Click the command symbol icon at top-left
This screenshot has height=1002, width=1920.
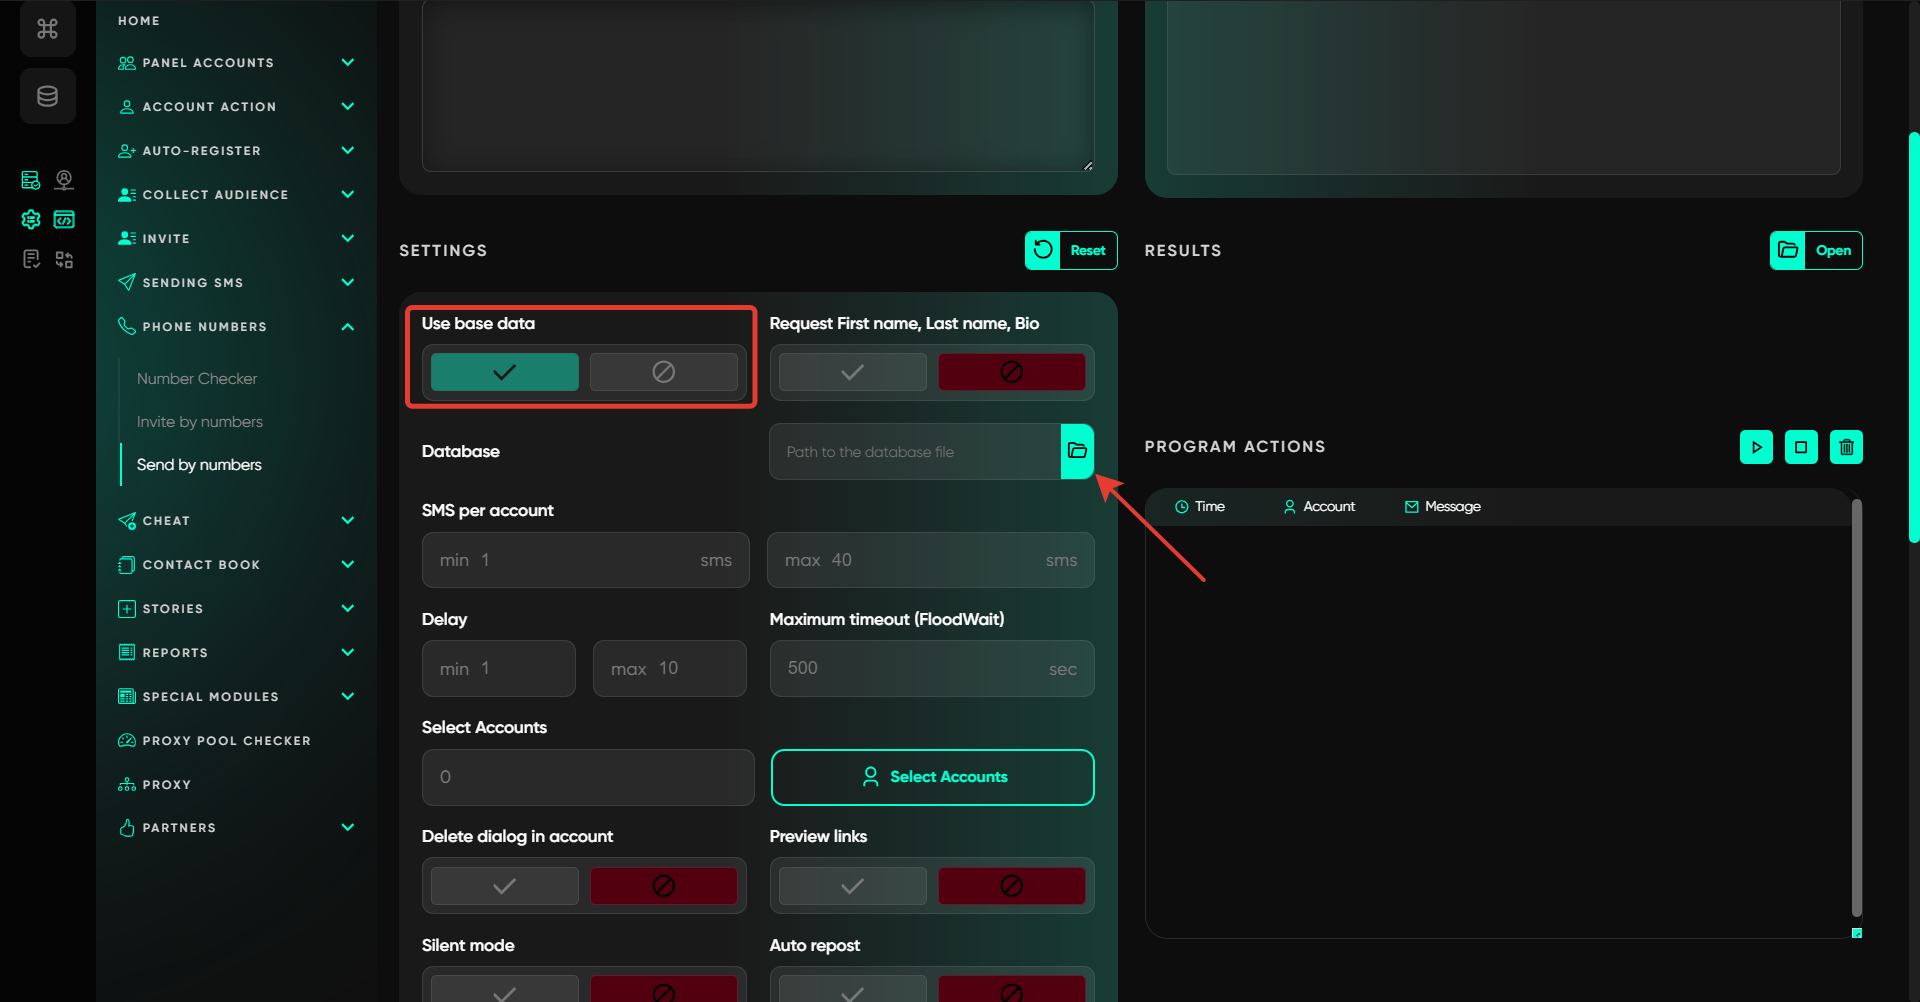[48, 29]
